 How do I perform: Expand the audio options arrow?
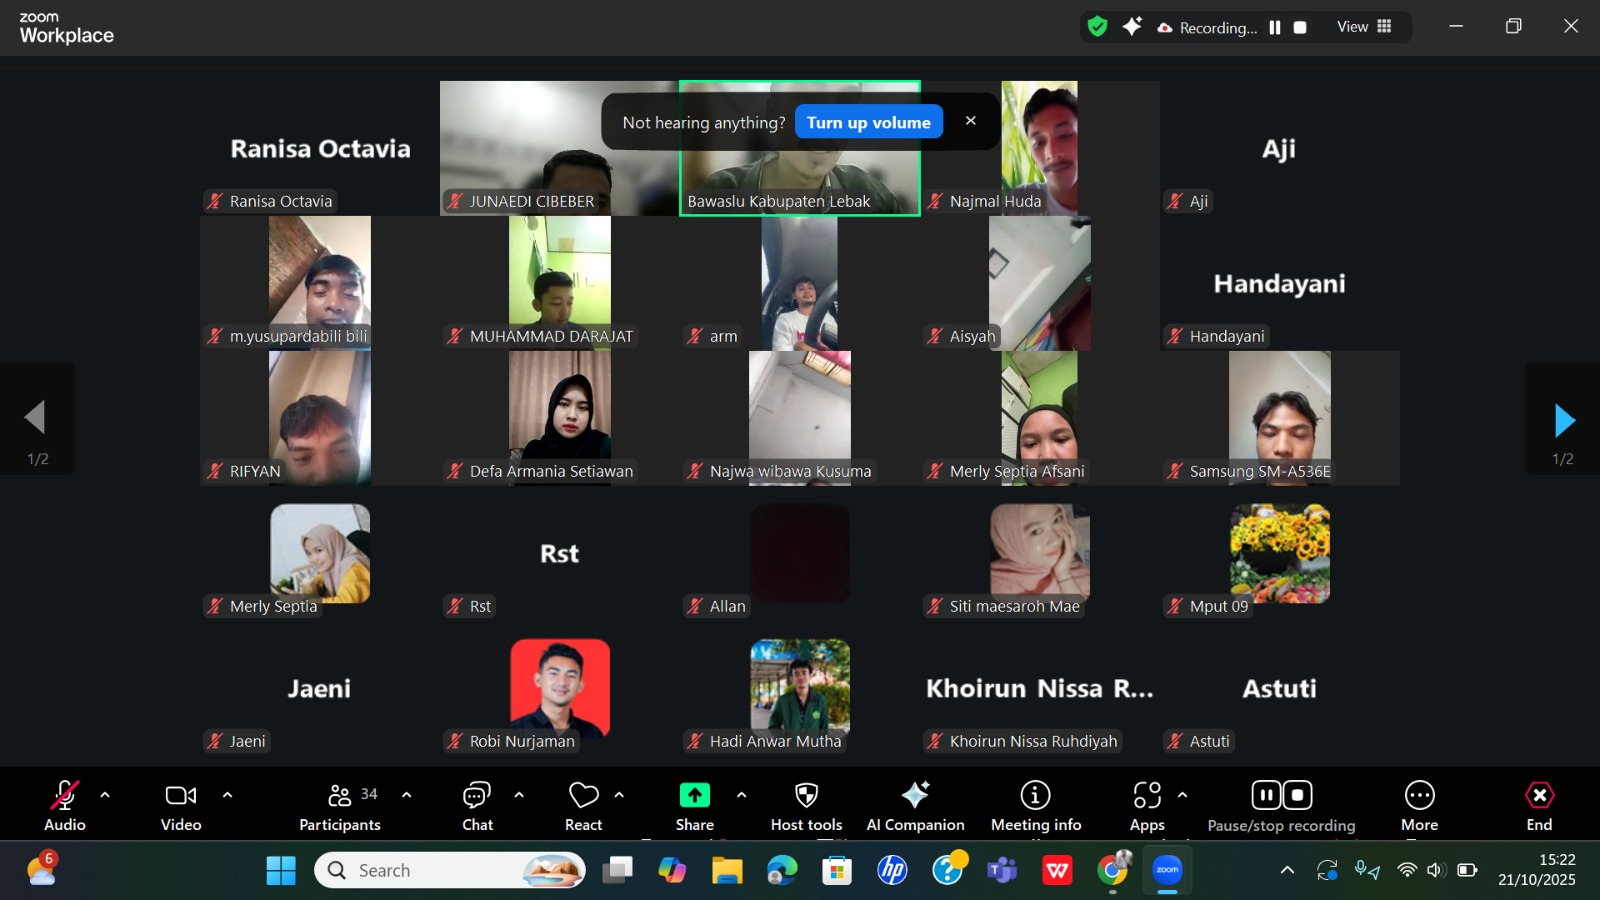click(x=105, y=795)
